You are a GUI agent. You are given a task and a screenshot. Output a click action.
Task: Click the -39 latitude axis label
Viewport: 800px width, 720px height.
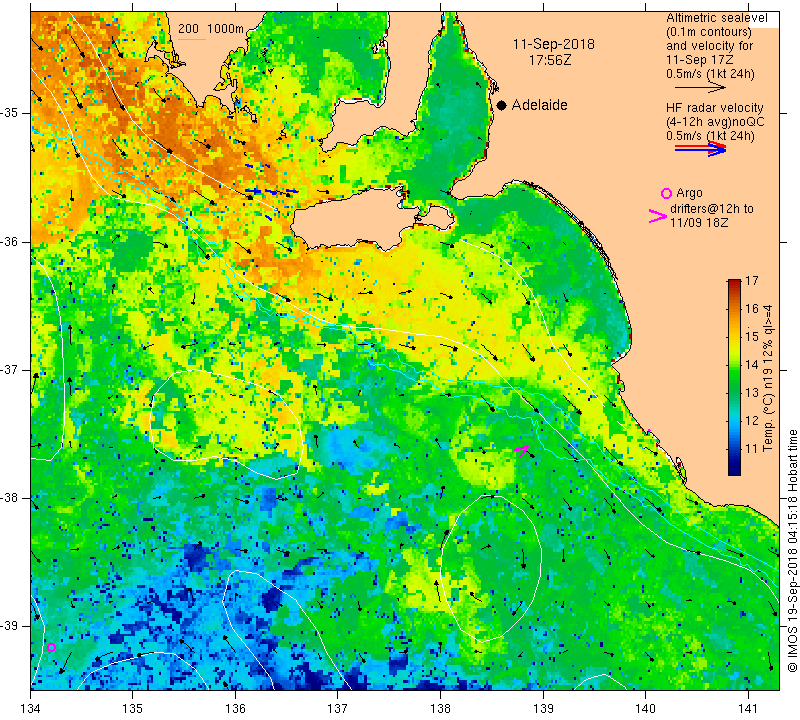point(13,626)
